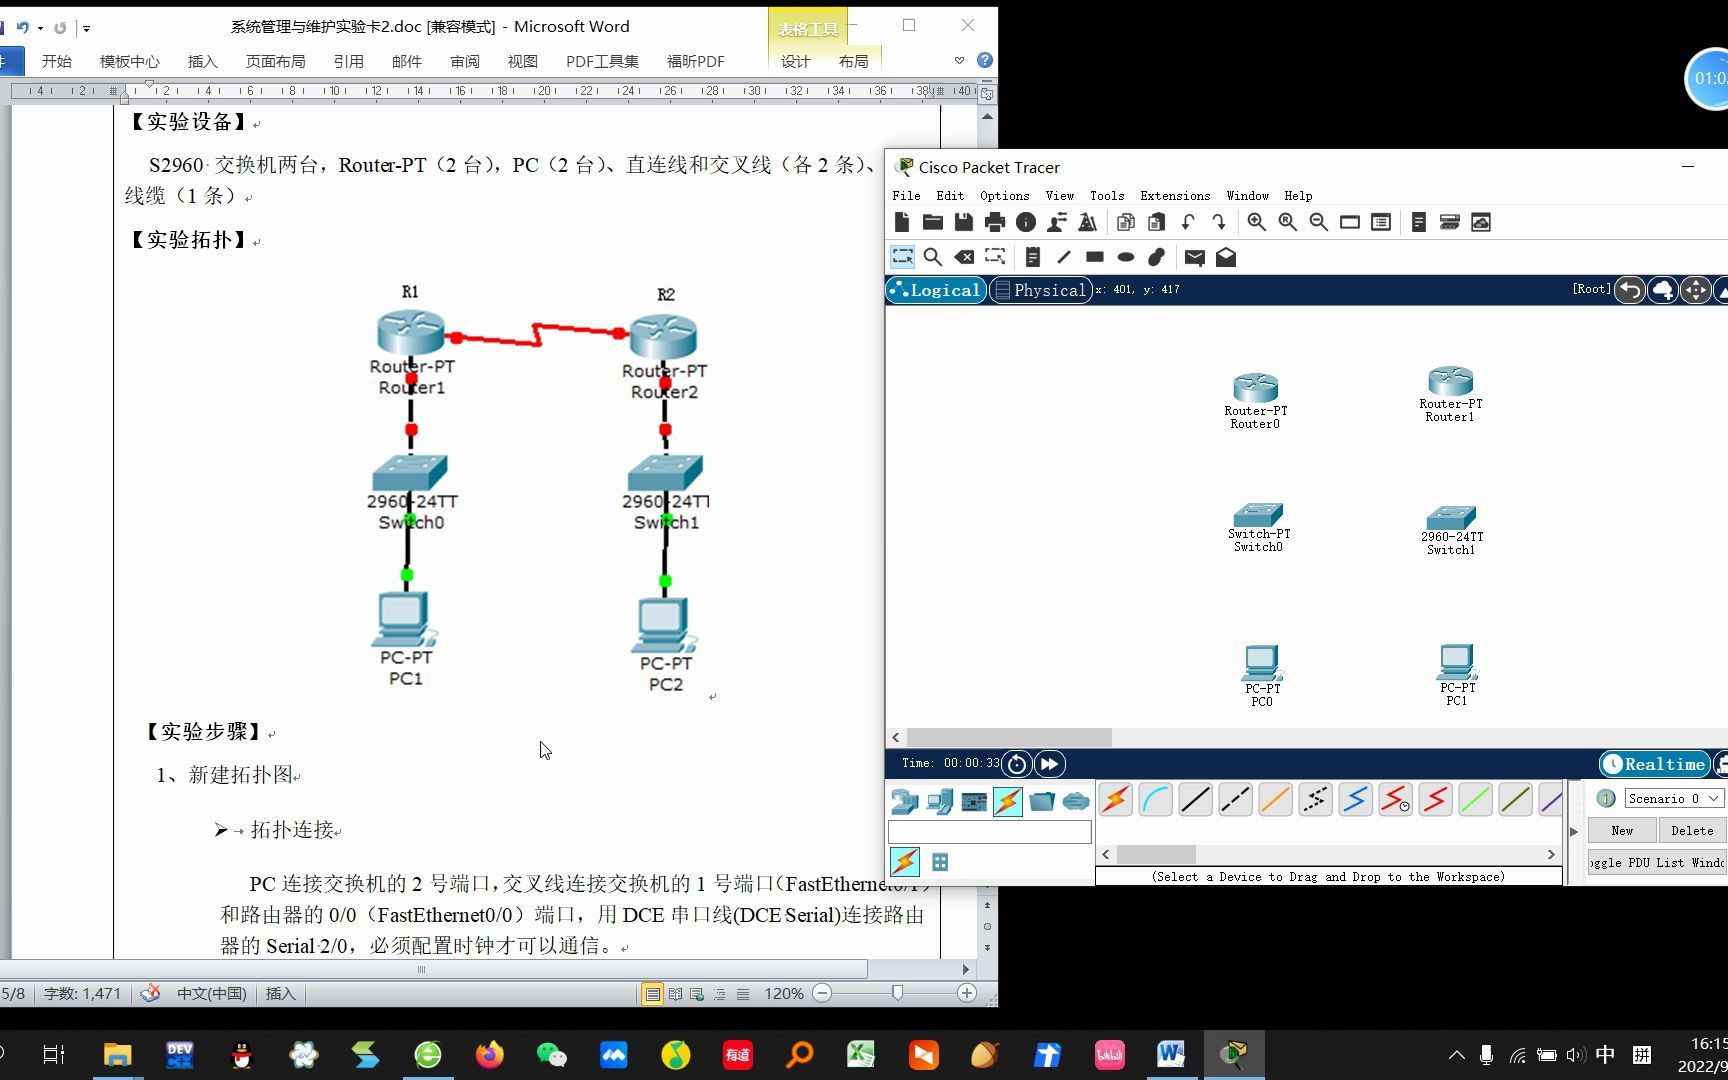Open the network information icon
This screenshot has width=1728, height=1080.
pyautogui.click(x=1026, y=222)
